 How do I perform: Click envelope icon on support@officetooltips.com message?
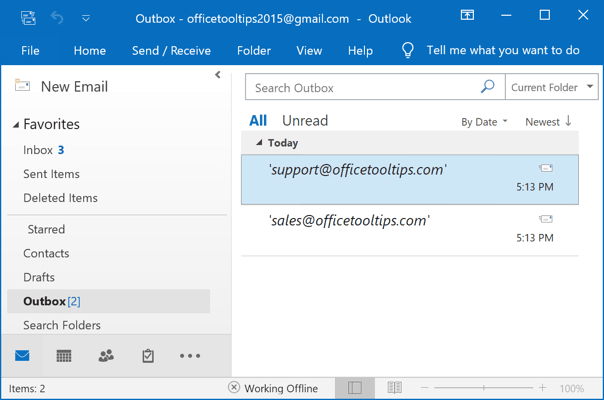(x=546, y=168)
